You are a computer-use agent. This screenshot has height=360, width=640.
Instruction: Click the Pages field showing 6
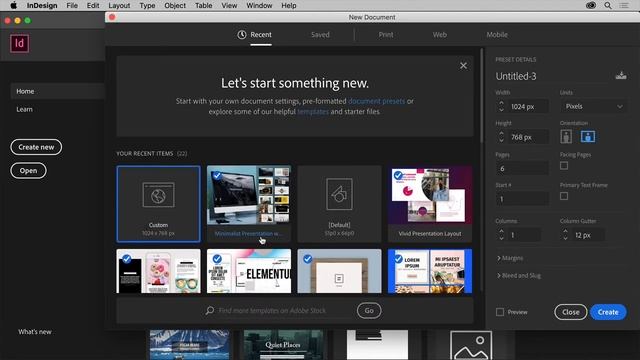point(522,169)
